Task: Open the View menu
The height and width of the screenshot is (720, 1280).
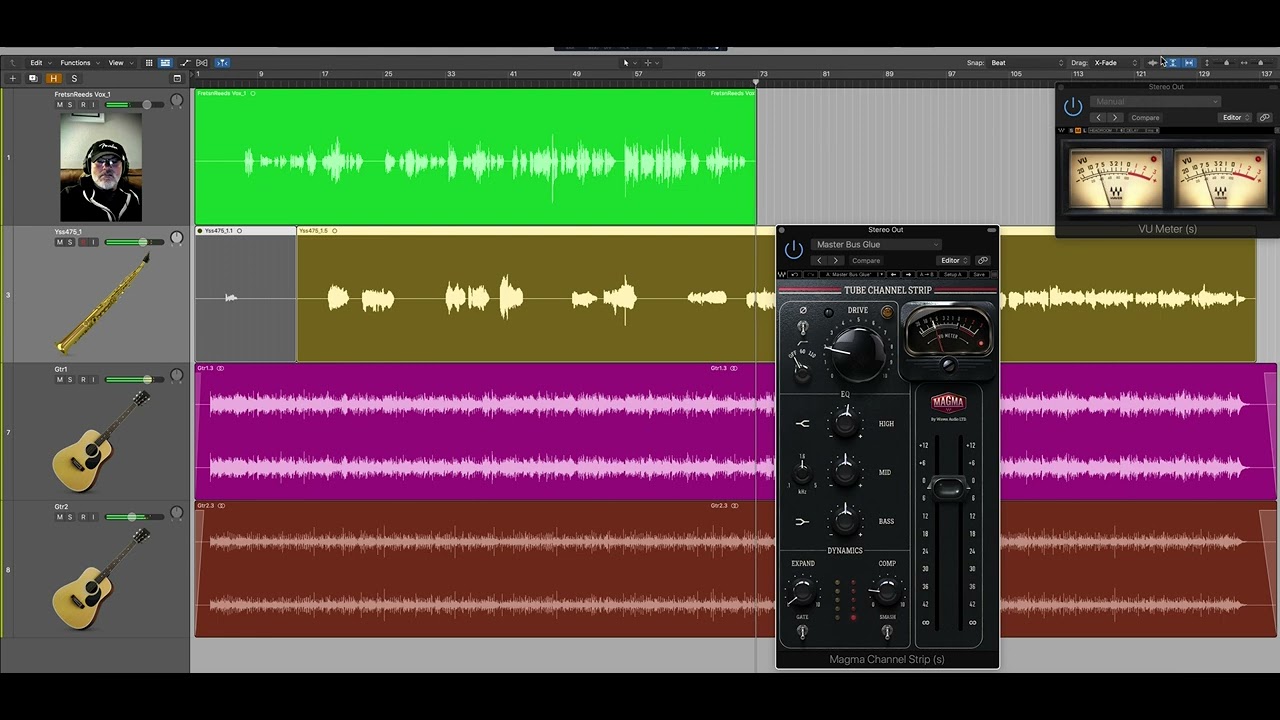Action: click(119, 63)
